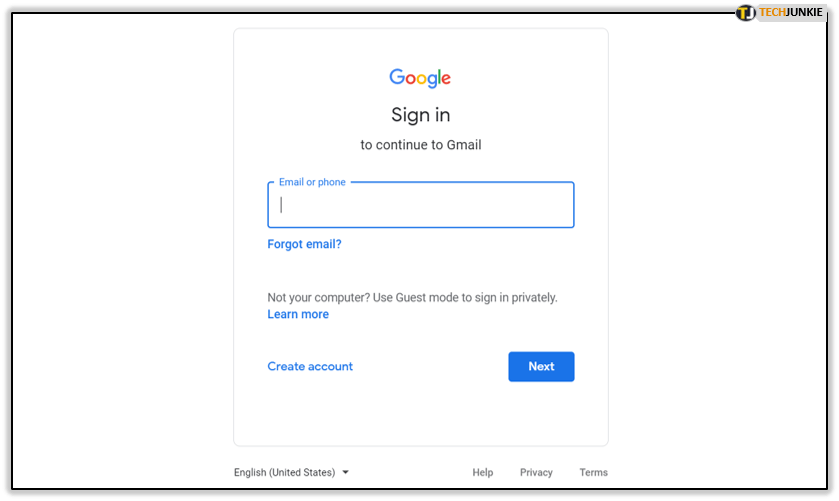This screenshot has height=501, width=839.
Task: Open the Help link in footer
Action: pos(482,472)
